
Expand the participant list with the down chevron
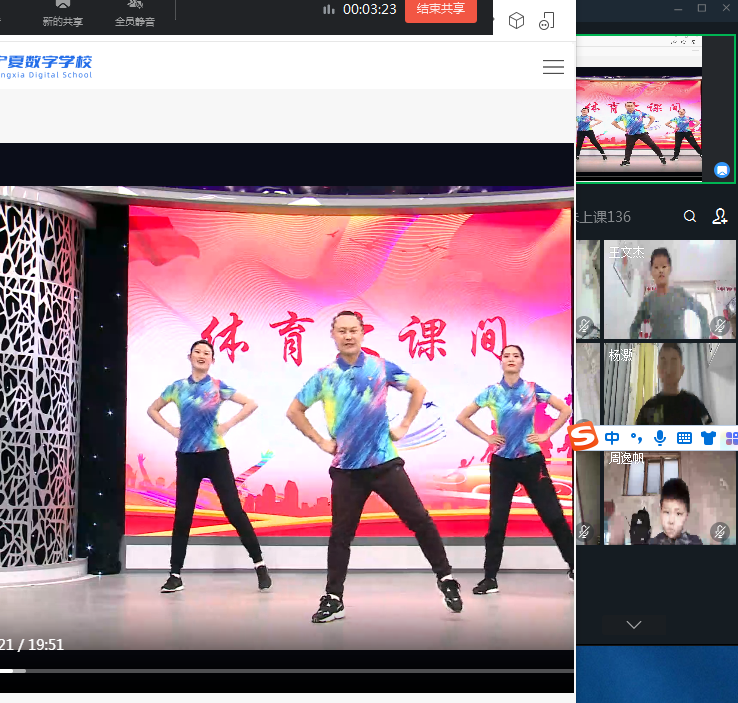pos(634,624)
